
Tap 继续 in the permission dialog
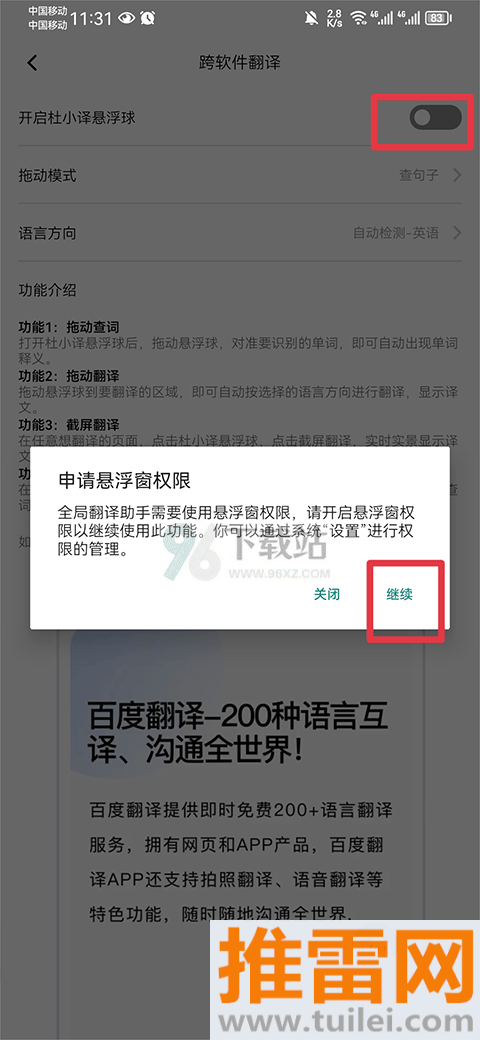pyautogui.click(x=400, y=594)
